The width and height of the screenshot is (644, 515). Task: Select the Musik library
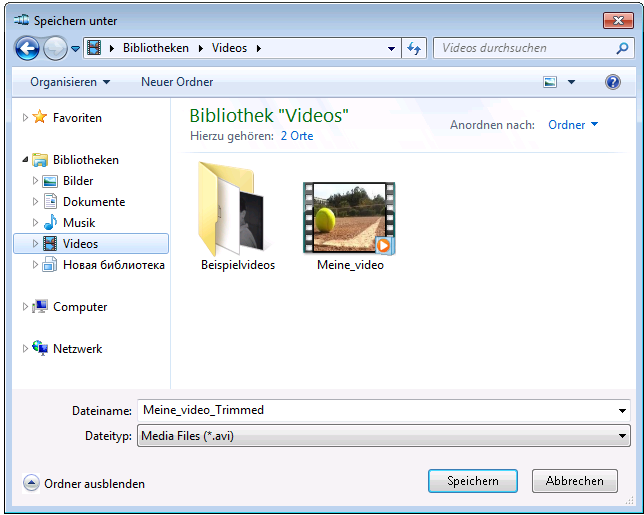pyautogui.click(x=79, y=223)
